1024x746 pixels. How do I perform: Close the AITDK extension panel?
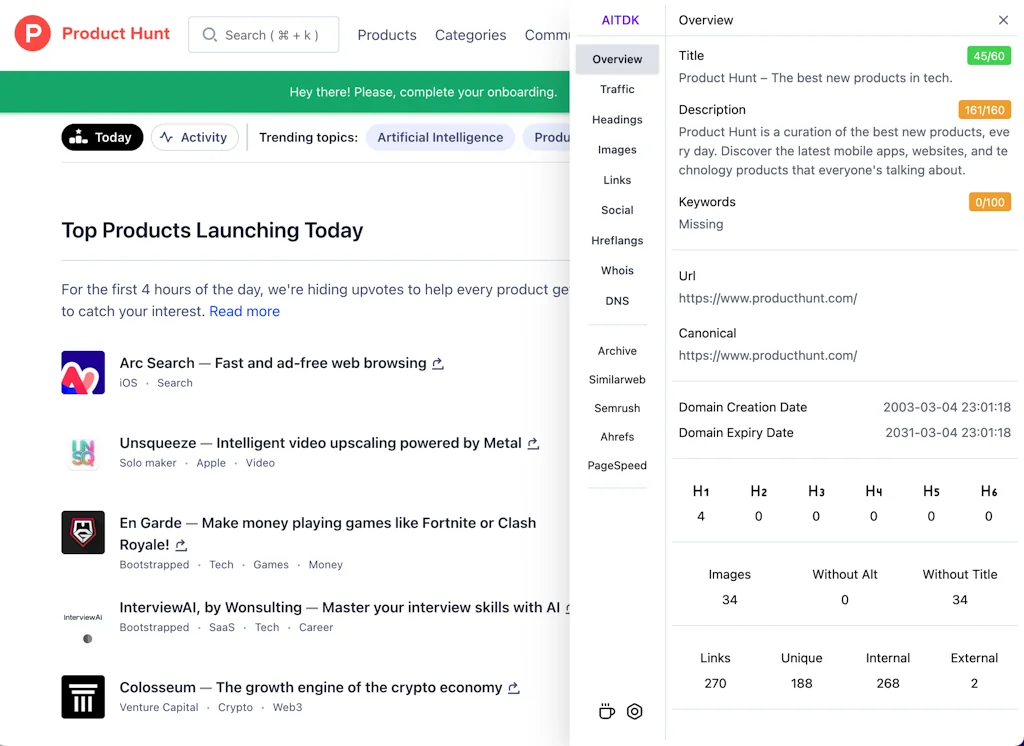(1003, 19)
